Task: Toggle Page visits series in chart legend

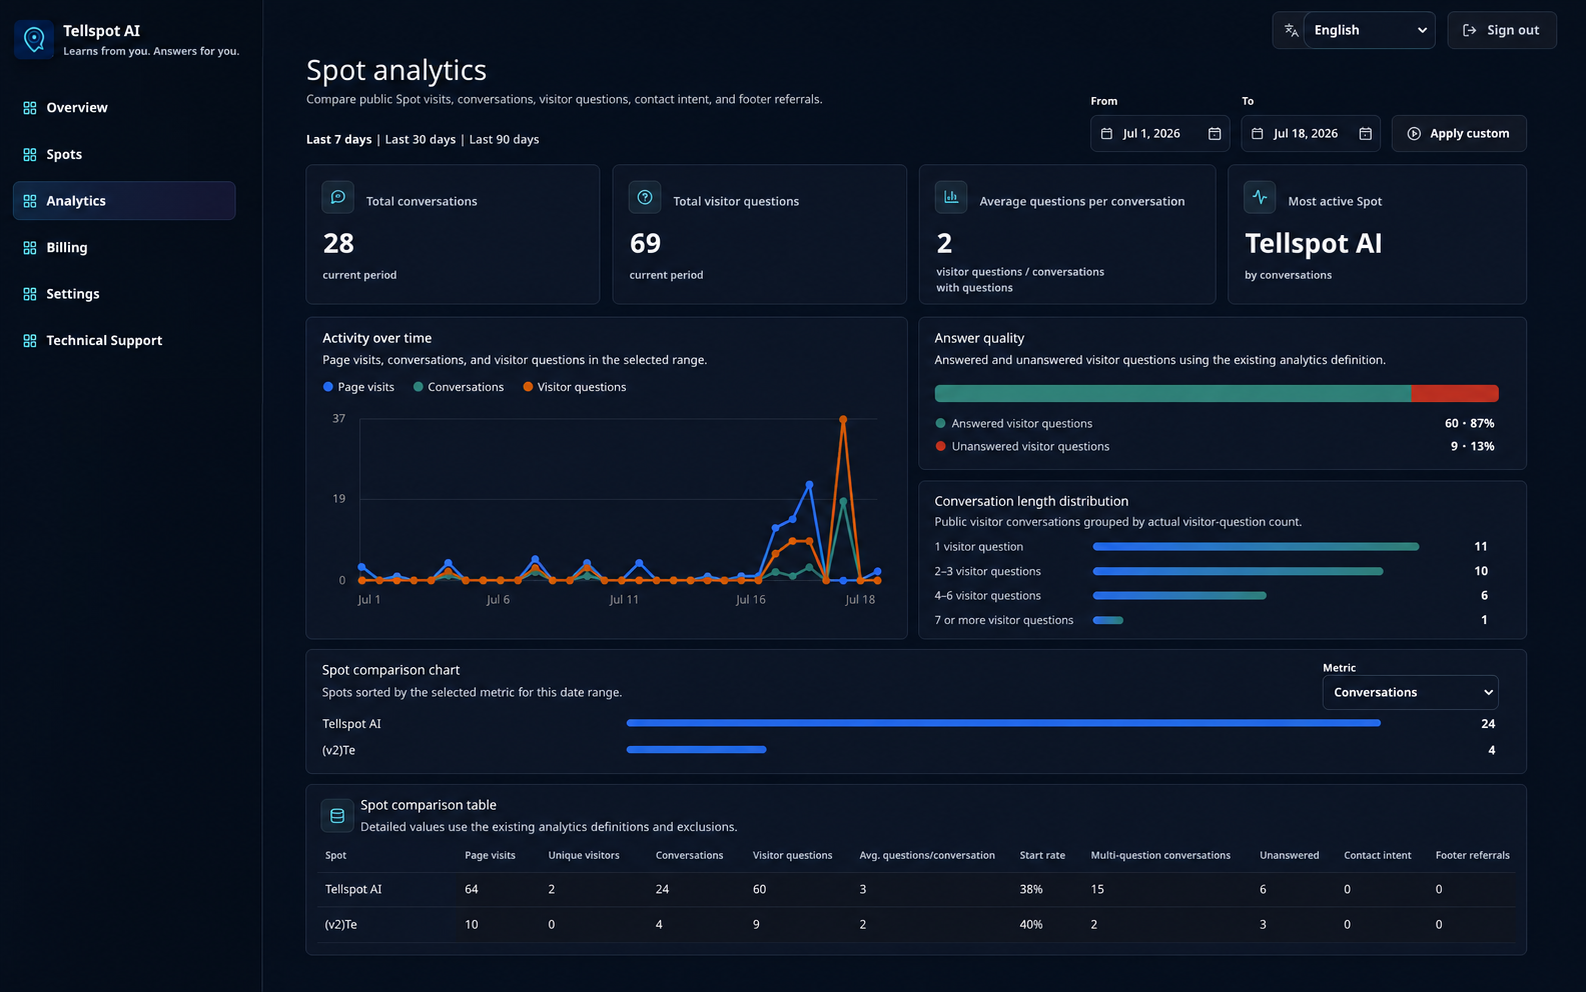Action: (x=359, y=387)
